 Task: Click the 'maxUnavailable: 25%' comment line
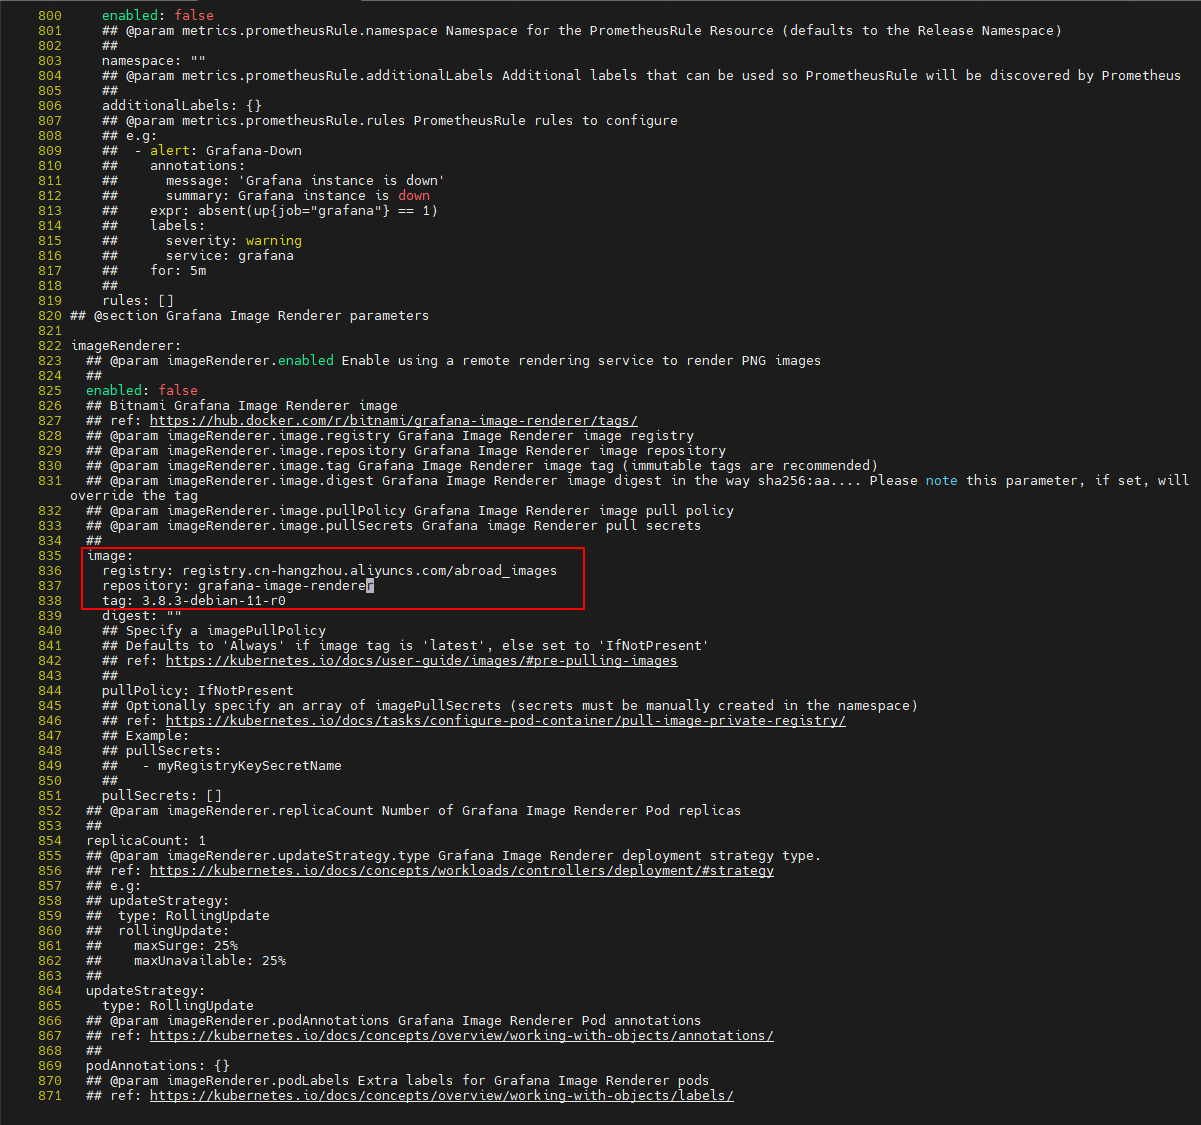coord(185,961)
